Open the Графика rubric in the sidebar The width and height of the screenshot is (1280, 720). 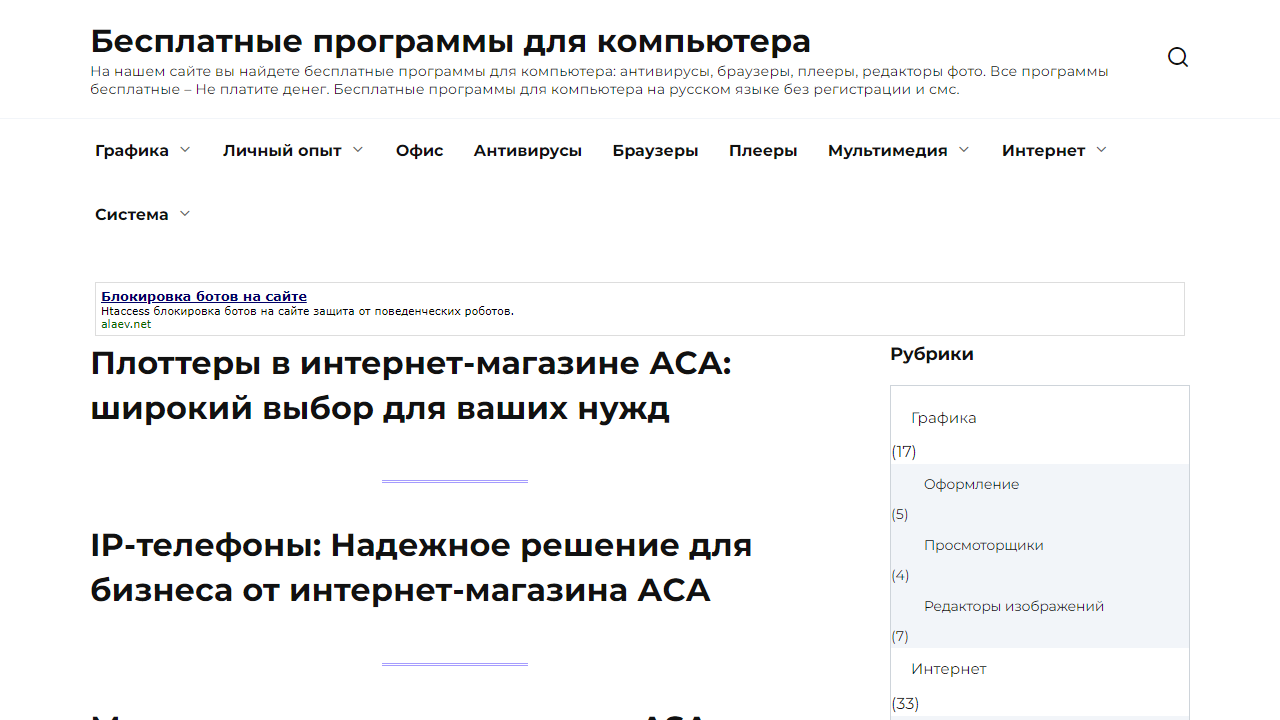pyautogui.click(x=943, y=417)
